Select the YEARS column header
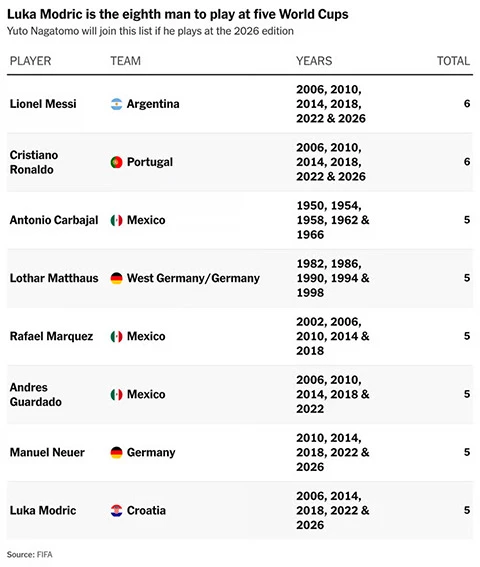This screenshot has height=567, width=480. 314,61
